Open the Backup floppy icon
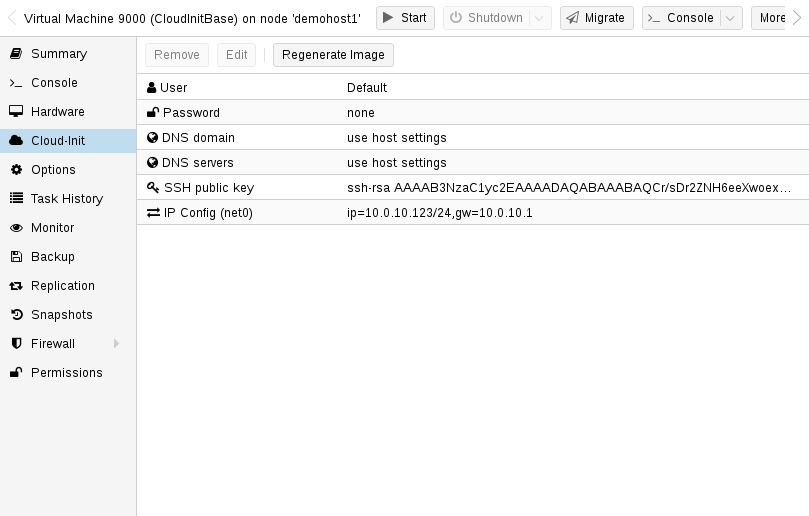The width and height of the screenshot is (809, 516). point(17,256)
